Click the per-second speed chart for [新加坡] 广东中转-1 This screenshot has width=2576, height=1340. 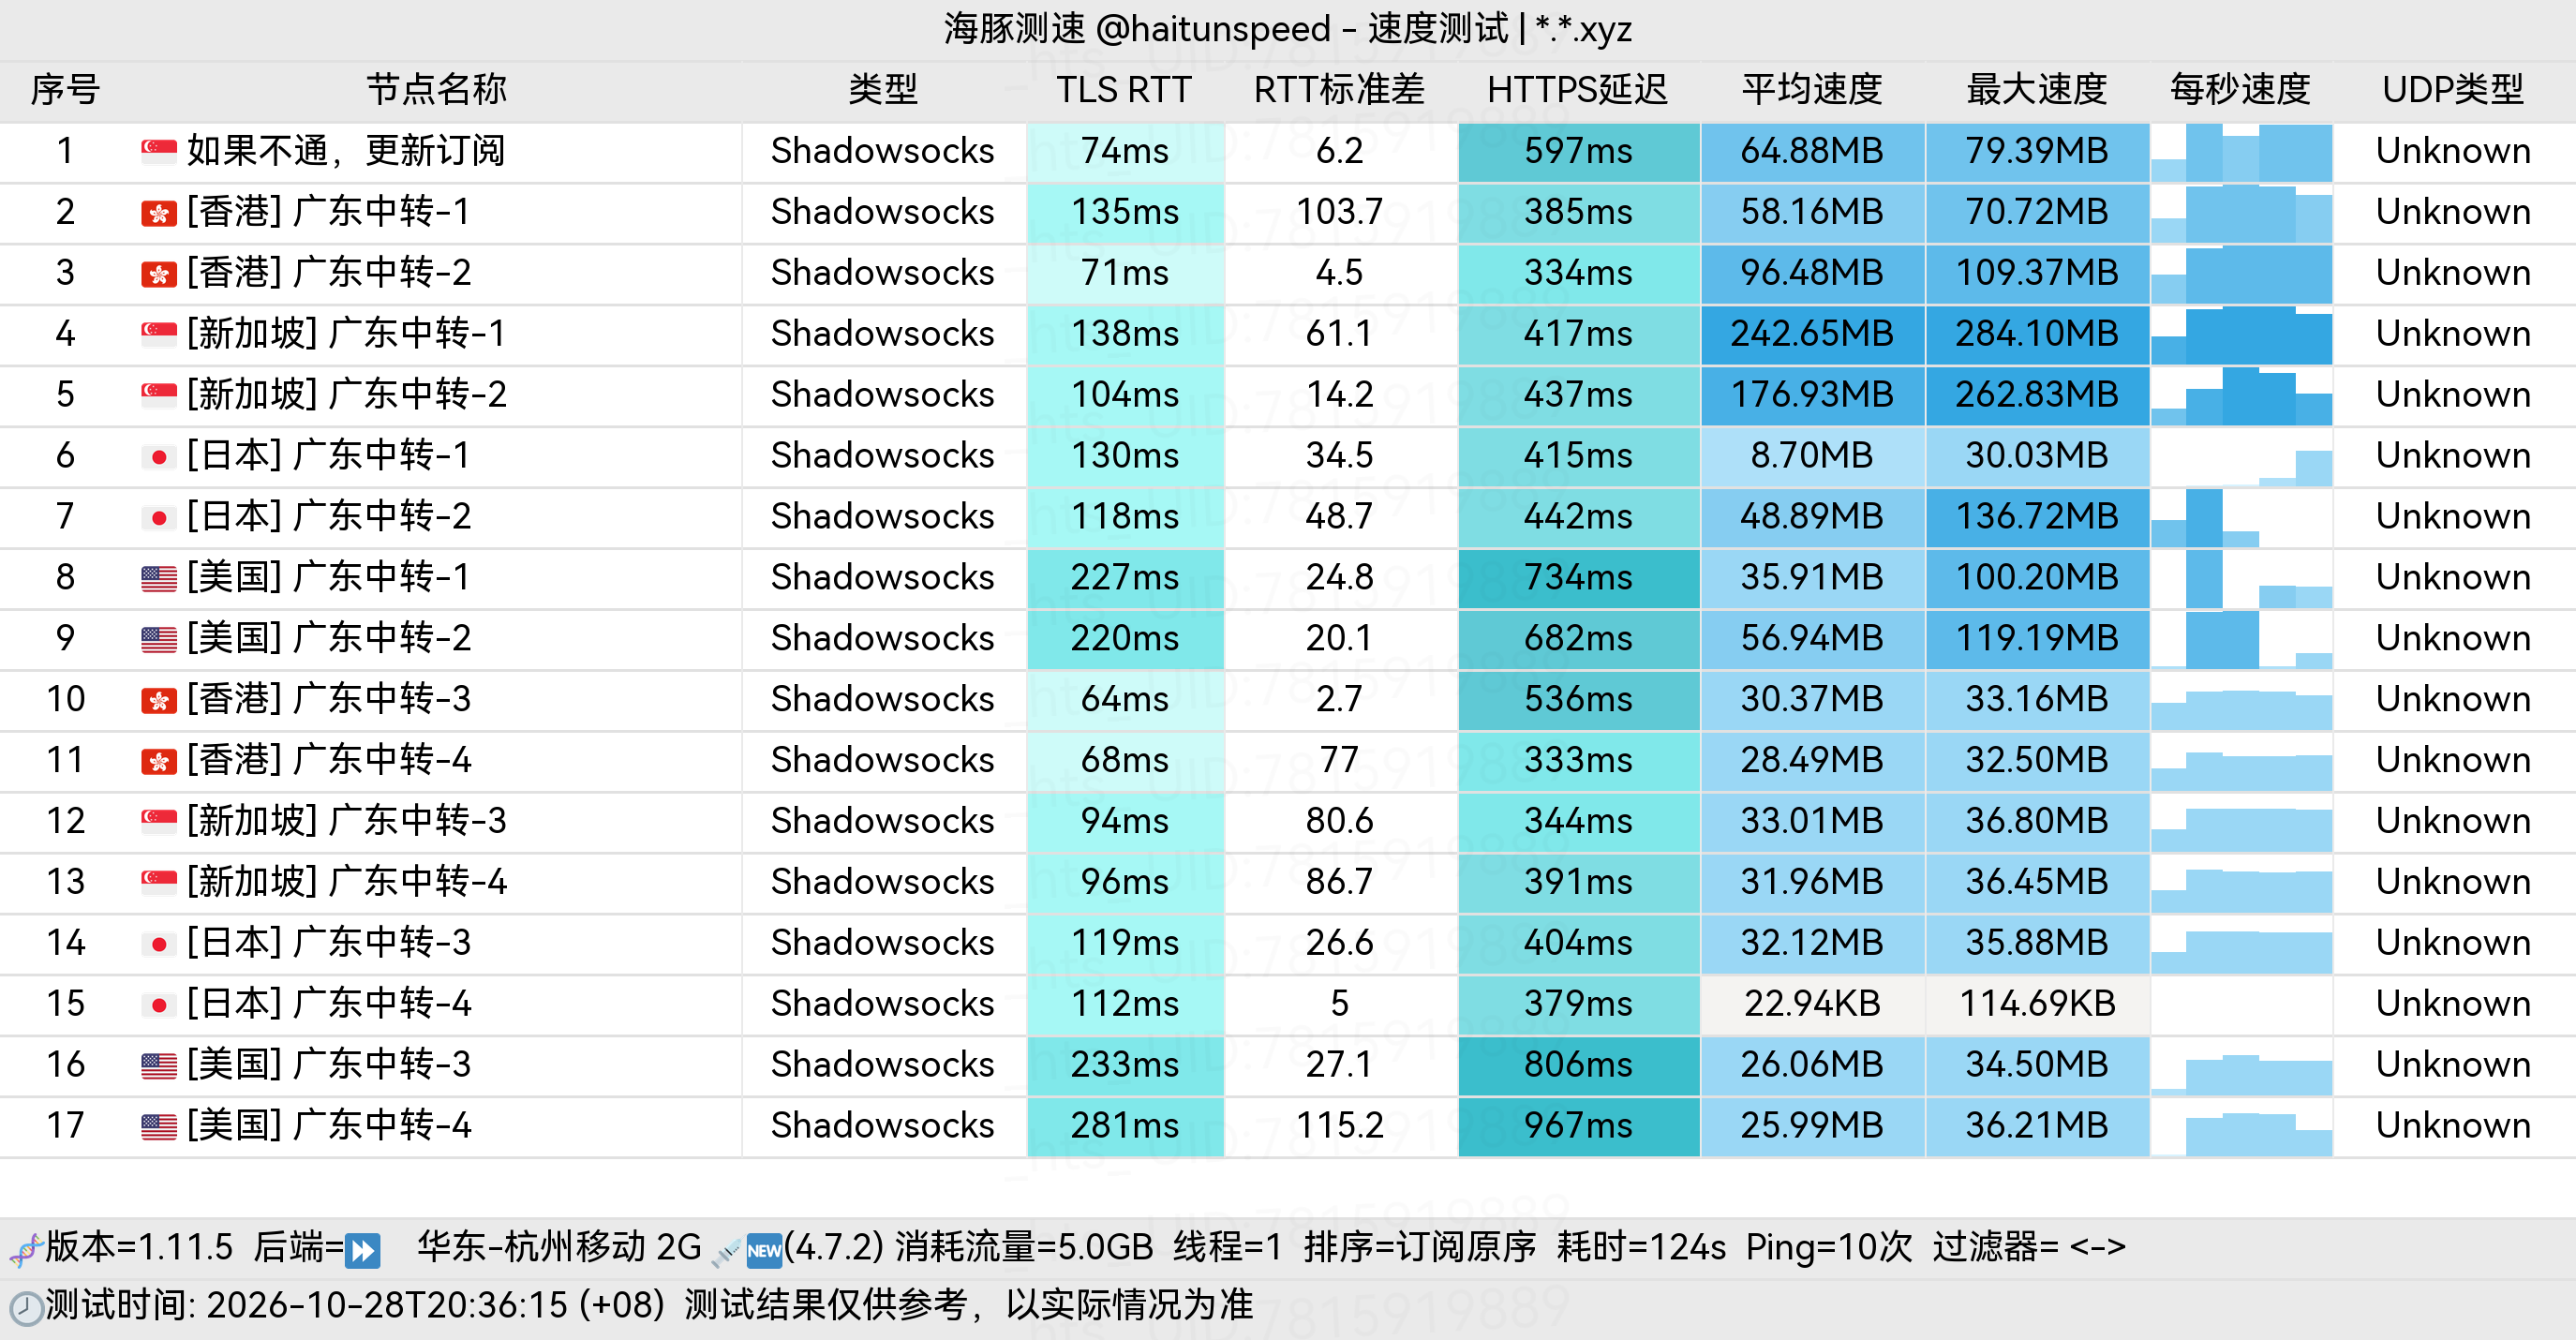(x=2241, y=334)
